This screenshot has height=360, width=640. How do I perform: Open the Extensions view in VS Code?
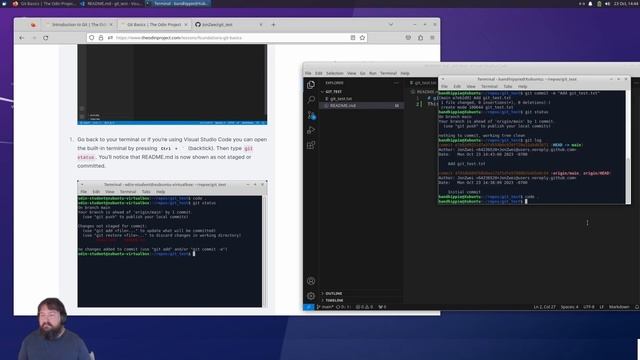311,145
